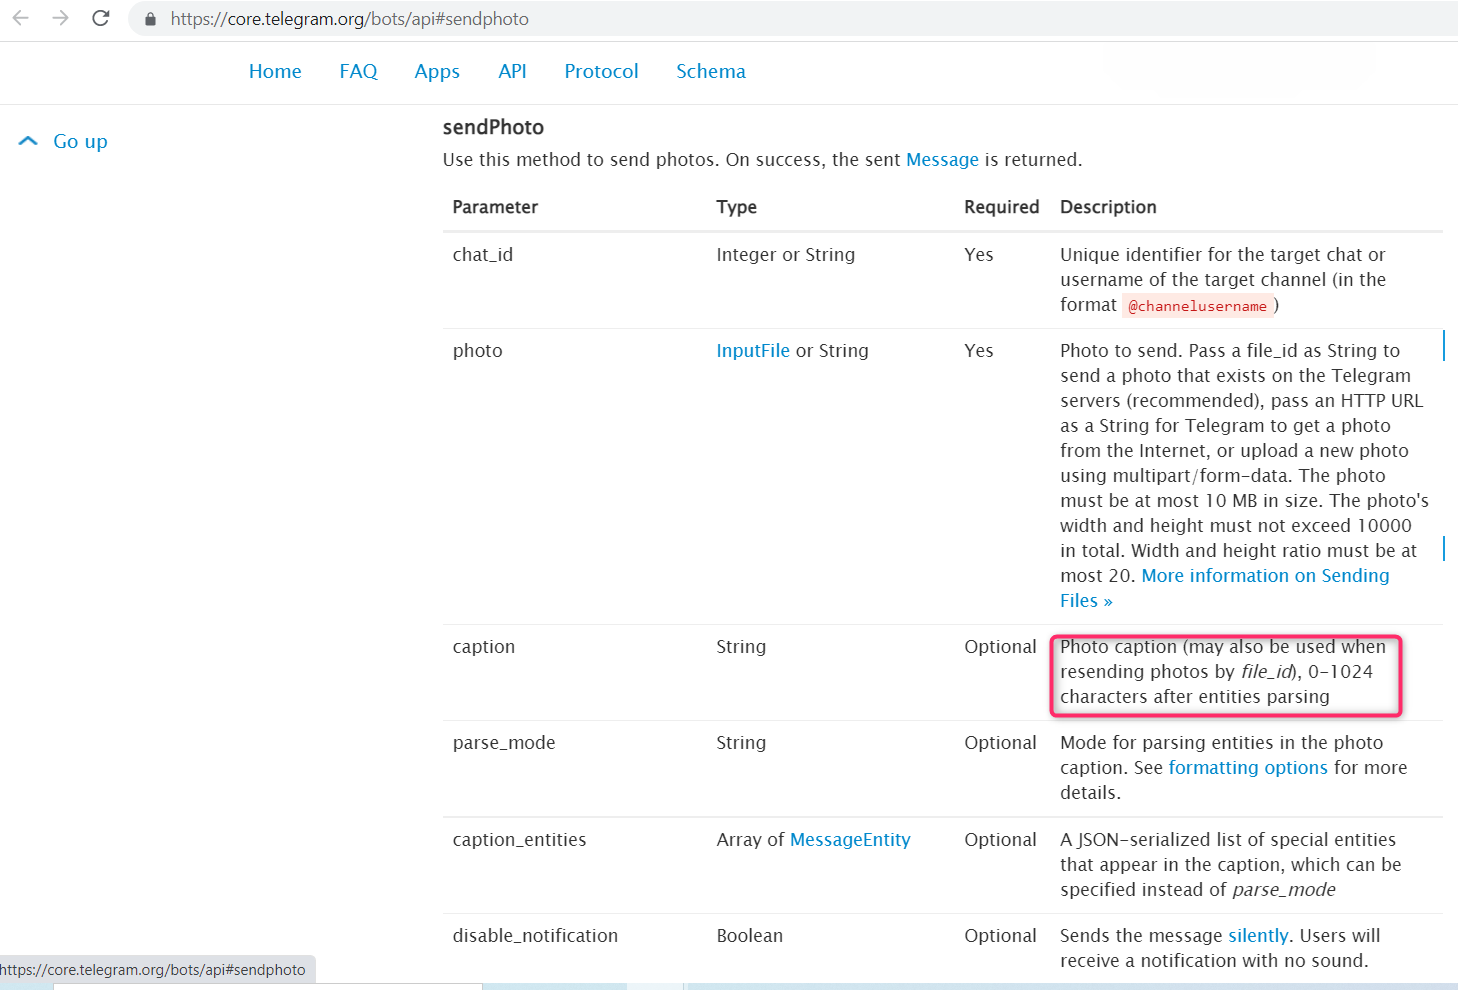The height and width of the screenshot is (990, 1458).
Task: Click the Parameter column header
Action: point(495,206)
